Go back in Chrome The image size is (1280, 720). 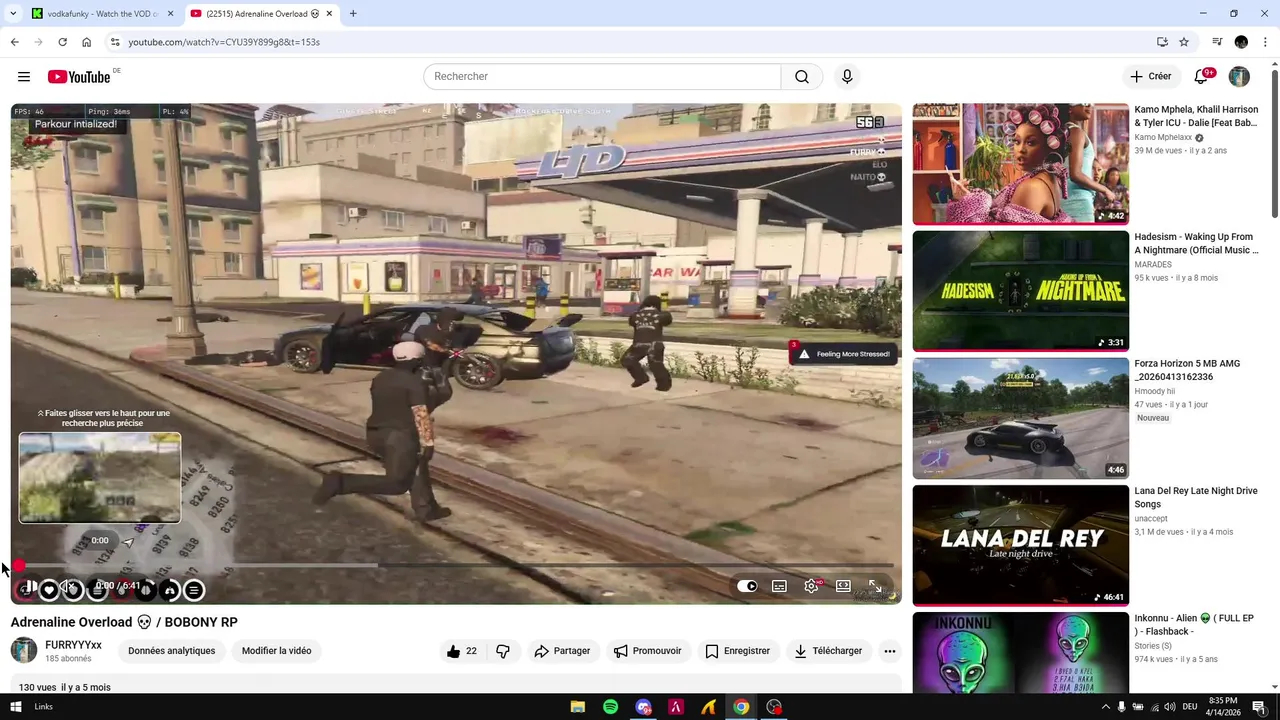[14, 42]
